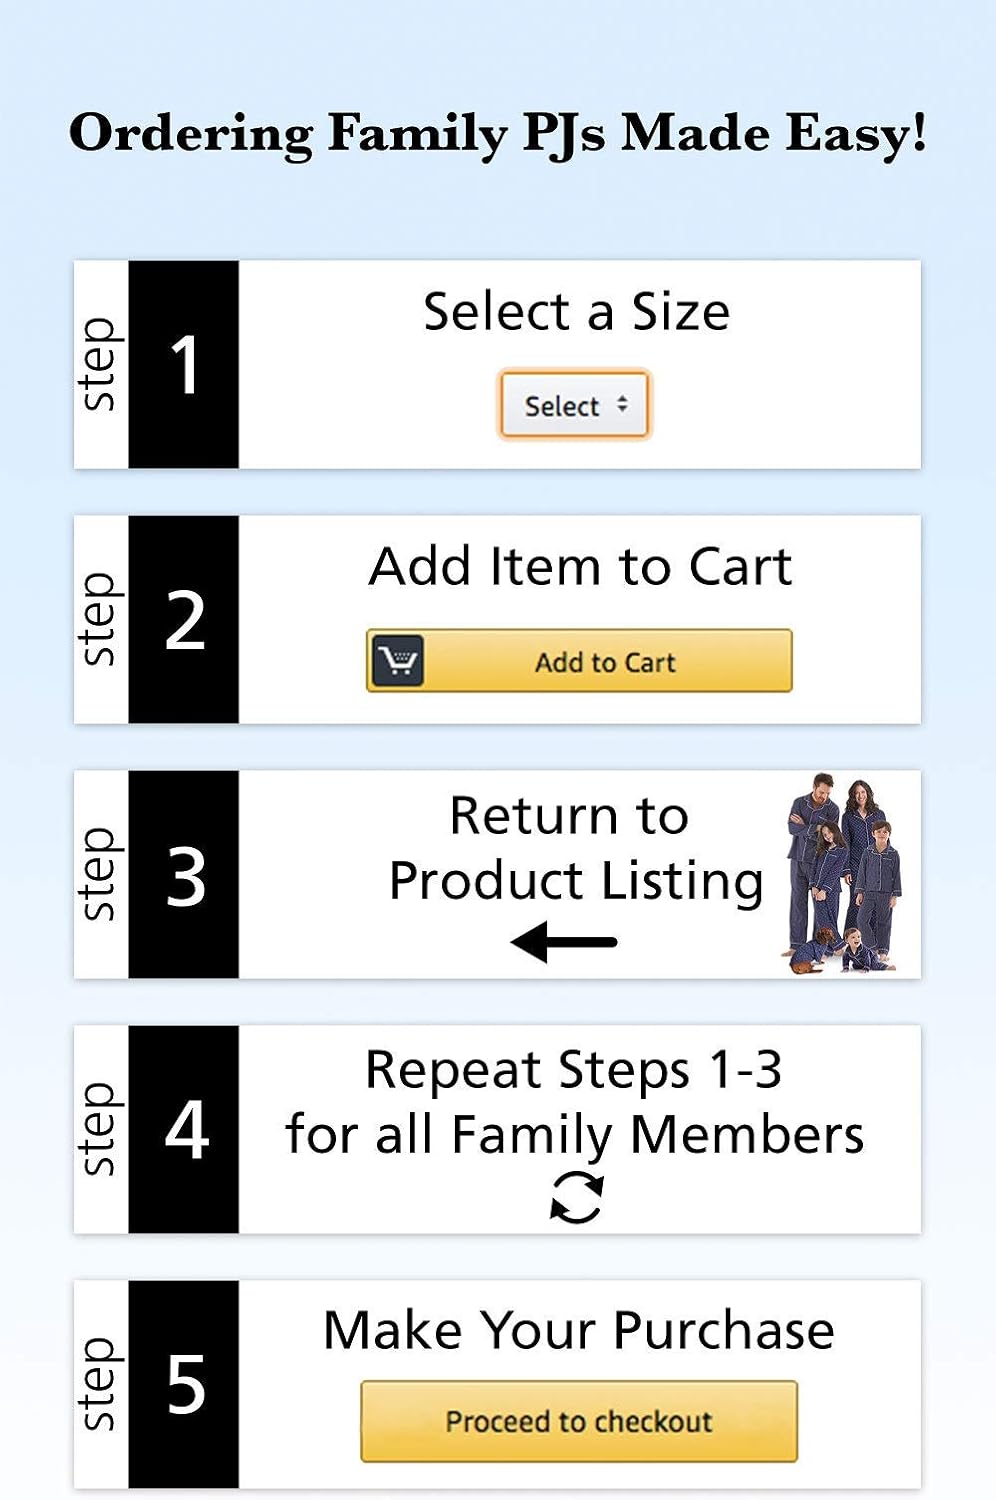
Task: Click the black step 4 number block
Action: point(184,1130)
